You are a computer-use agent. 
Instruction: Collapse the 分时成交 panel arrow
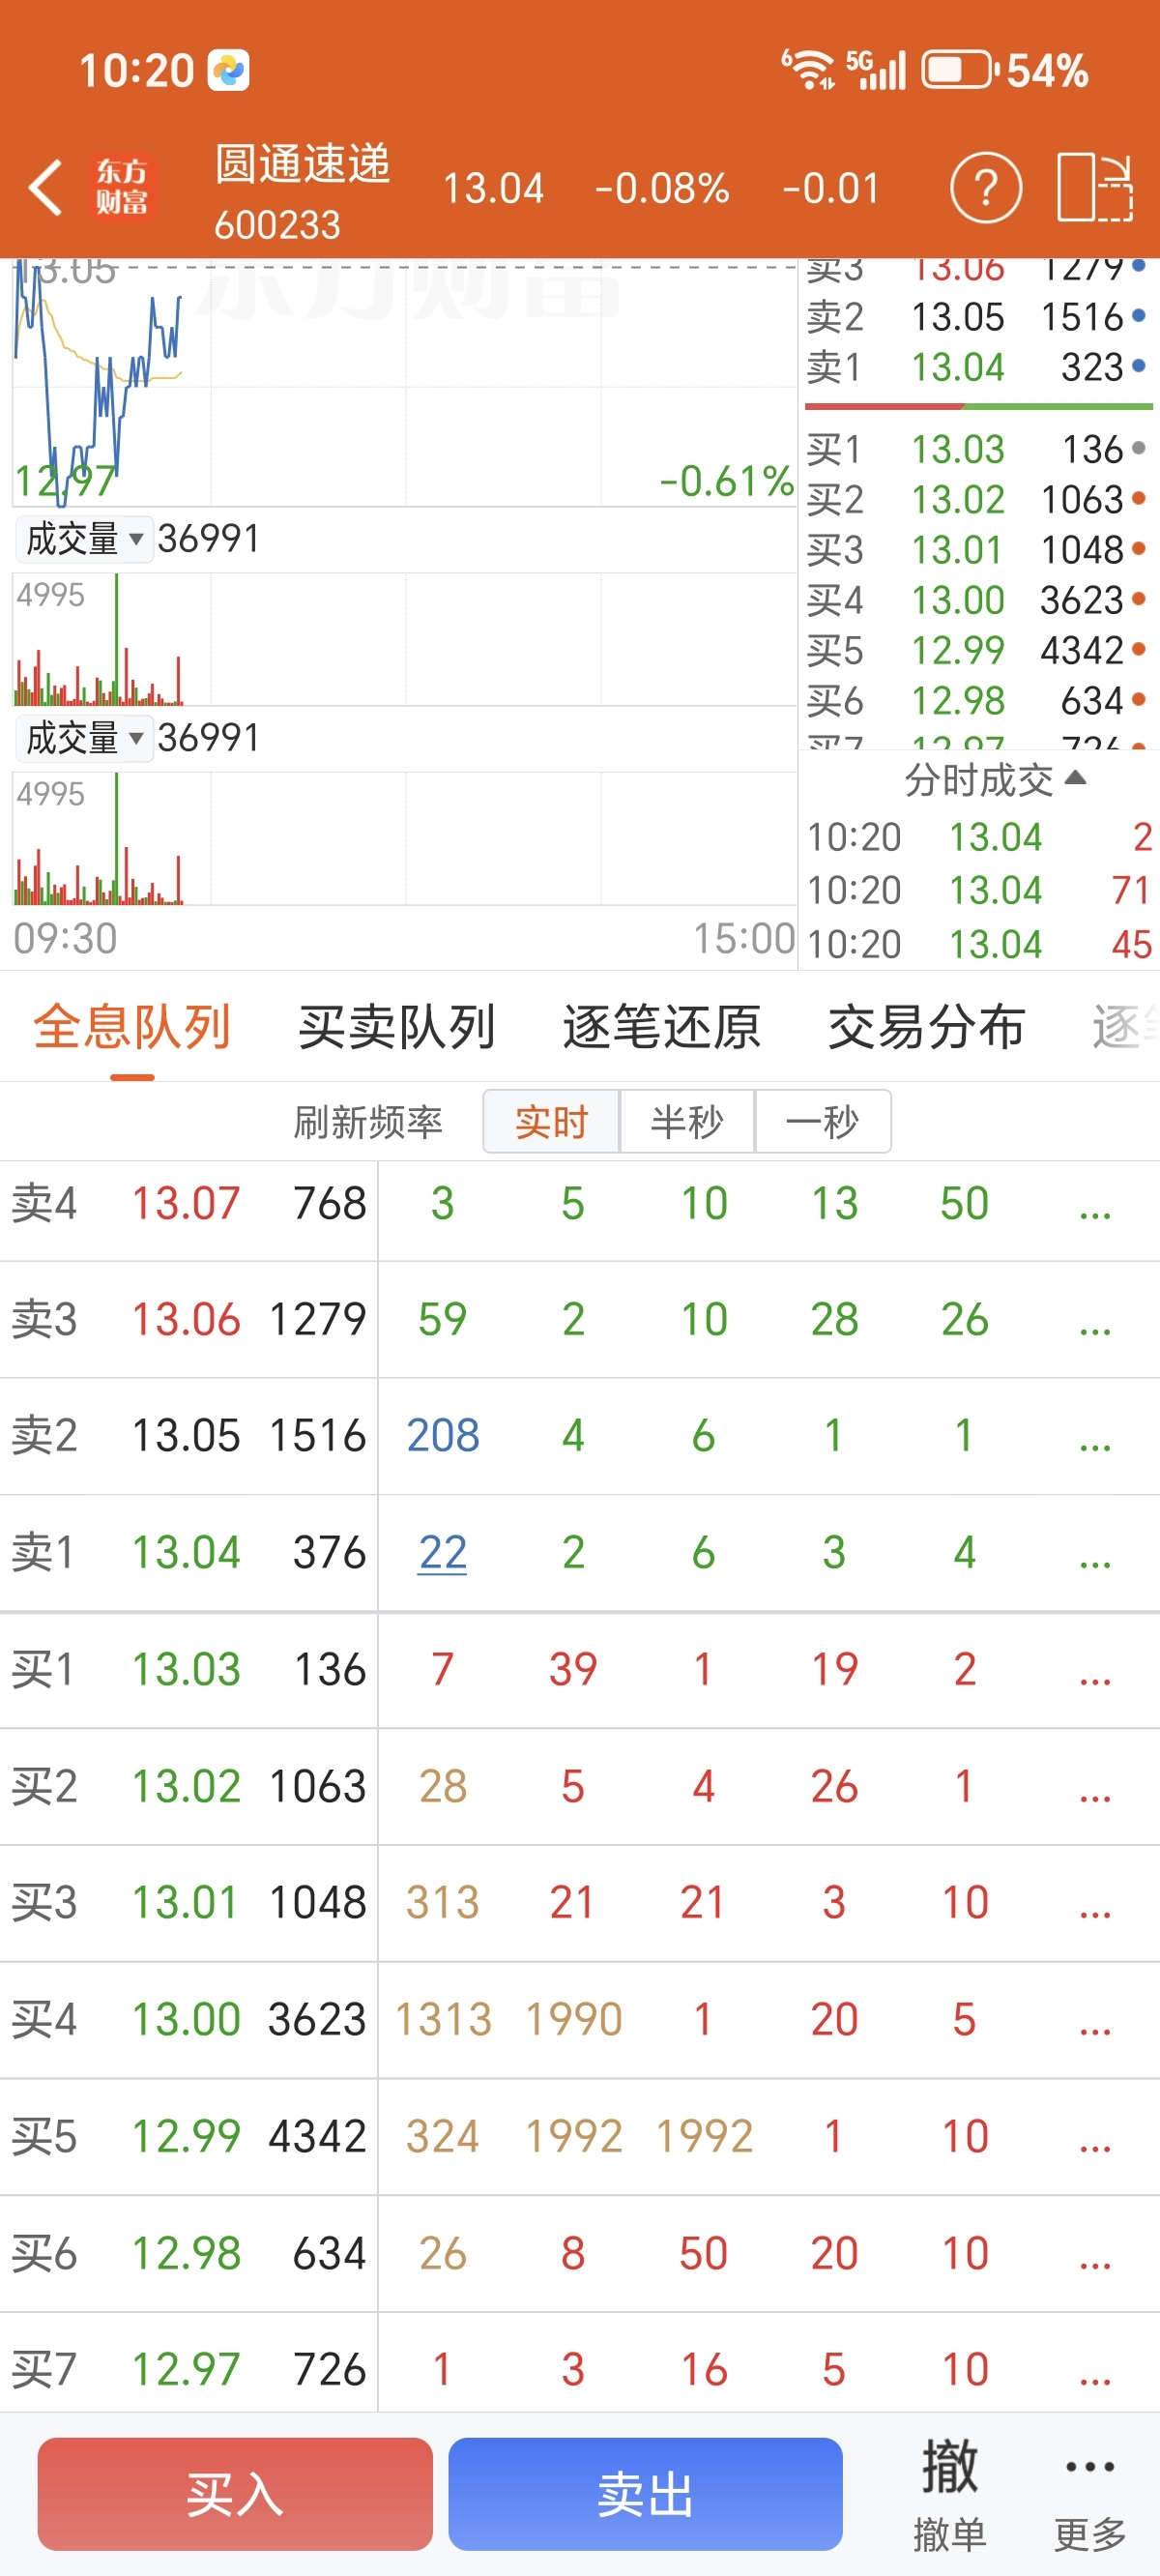click(1075, 778)
